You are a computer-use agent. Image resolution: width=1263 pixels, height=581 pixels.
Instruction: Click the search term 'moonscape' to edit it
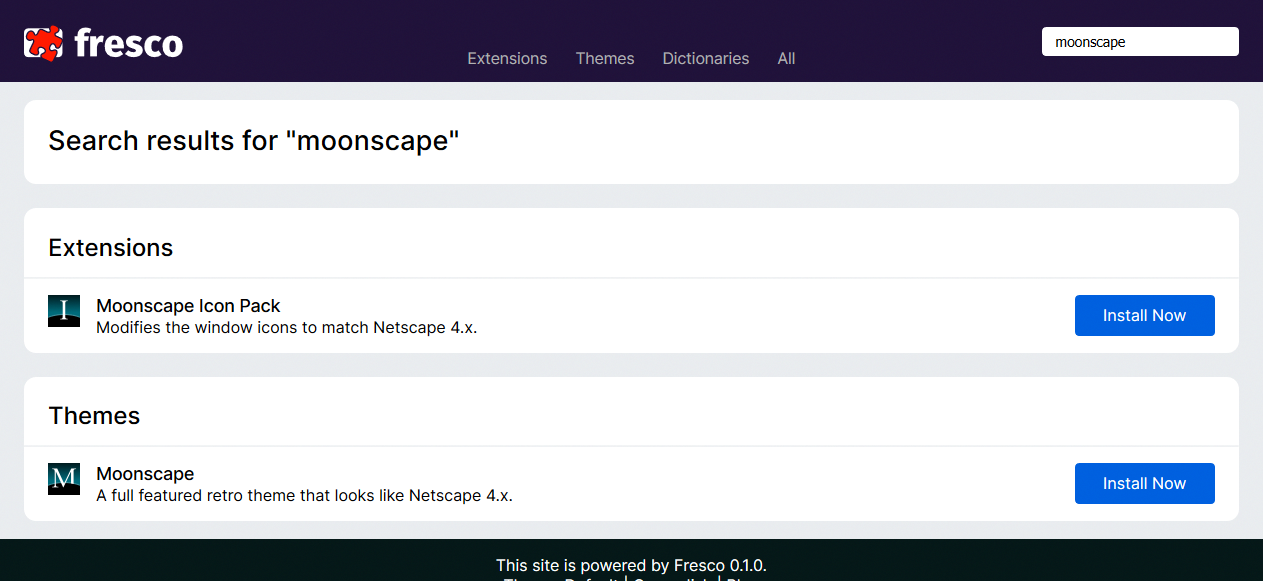click(1090, 41)
